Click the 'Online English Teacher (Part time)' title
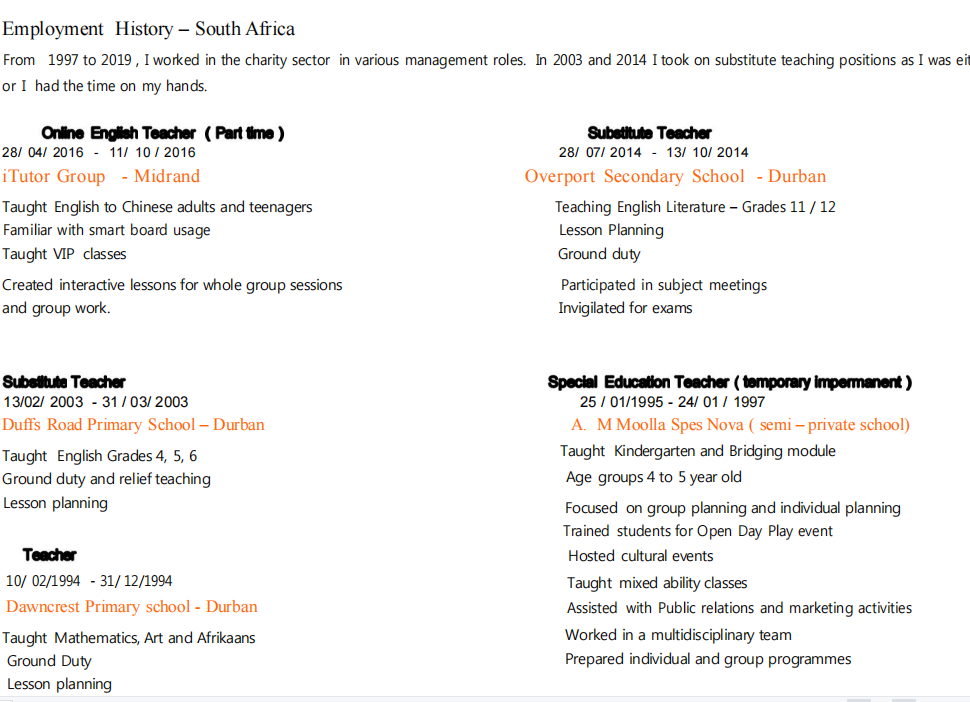Image resolution: width=970 pixels, height=702 pixels. (163, 133)
